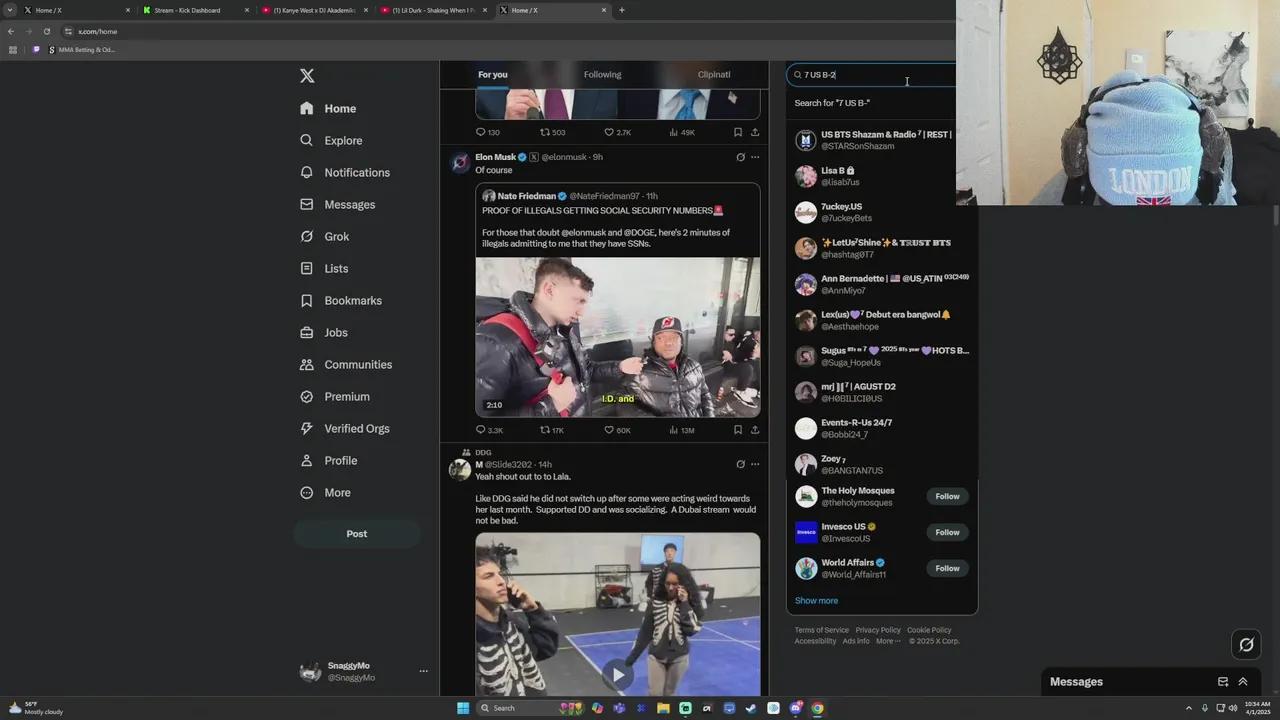Image resolution: width=1280 pixels, height=720 pixels.
Task: Follow The Holy Mosques account
Action: coord(947,496)
